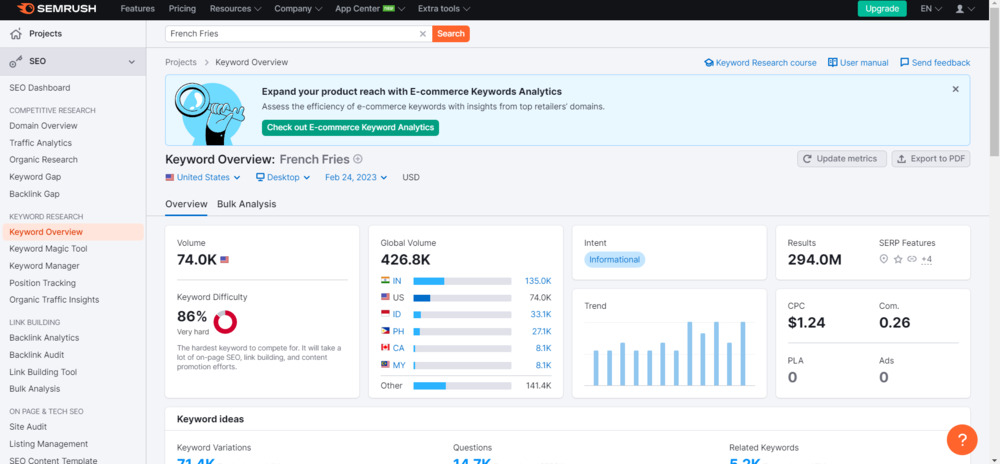The height and width of the screenshot is (464, 1000).
Task: Open the EN language selector
Action: click(931, 9)
